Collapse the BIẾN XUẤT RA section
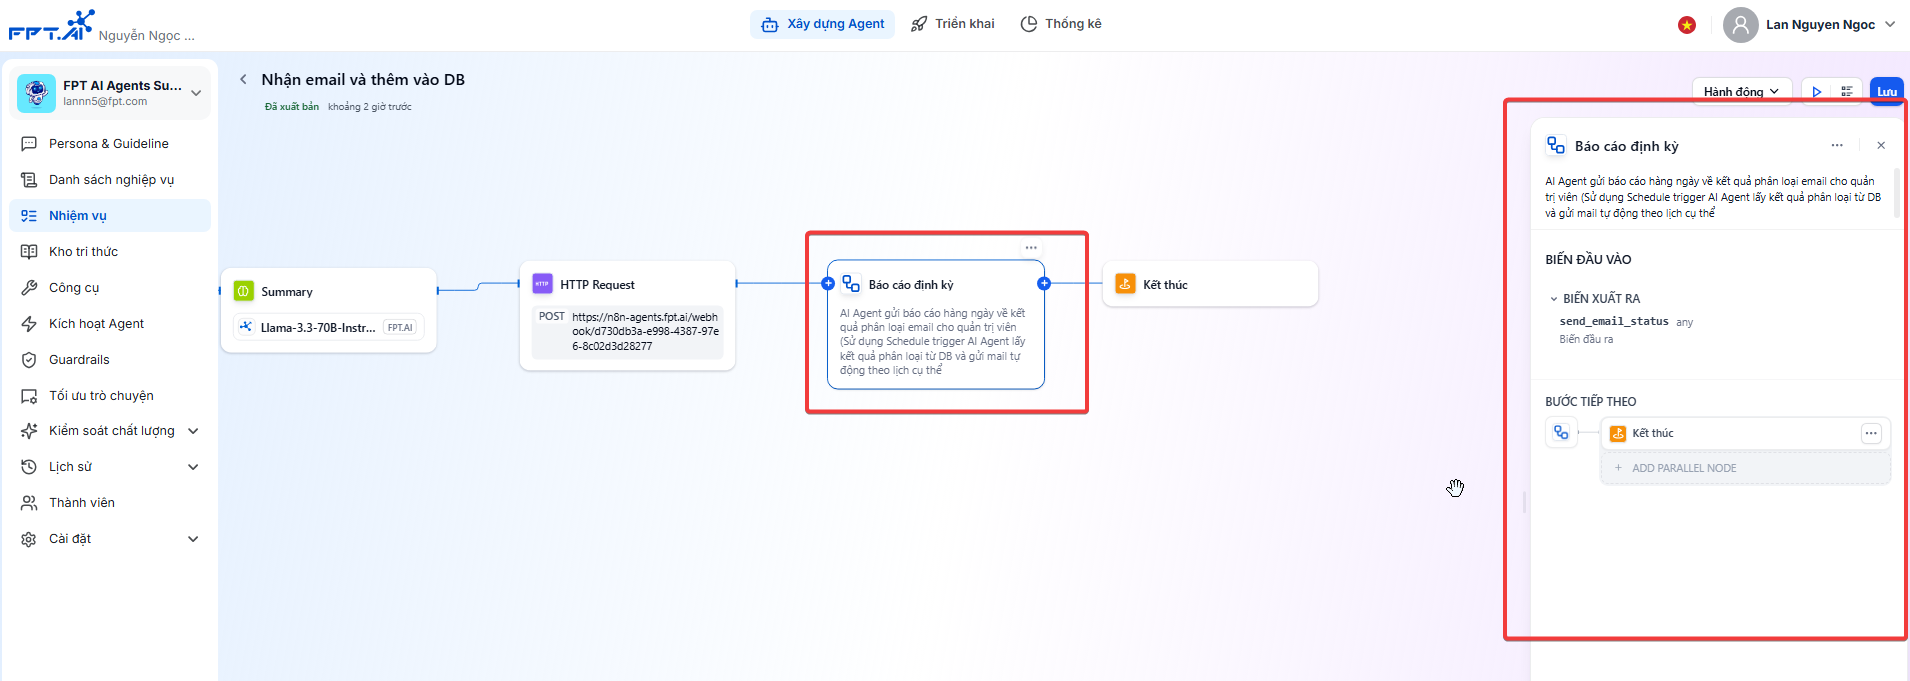The image size is (1910, 681). tap(1554, 299)
